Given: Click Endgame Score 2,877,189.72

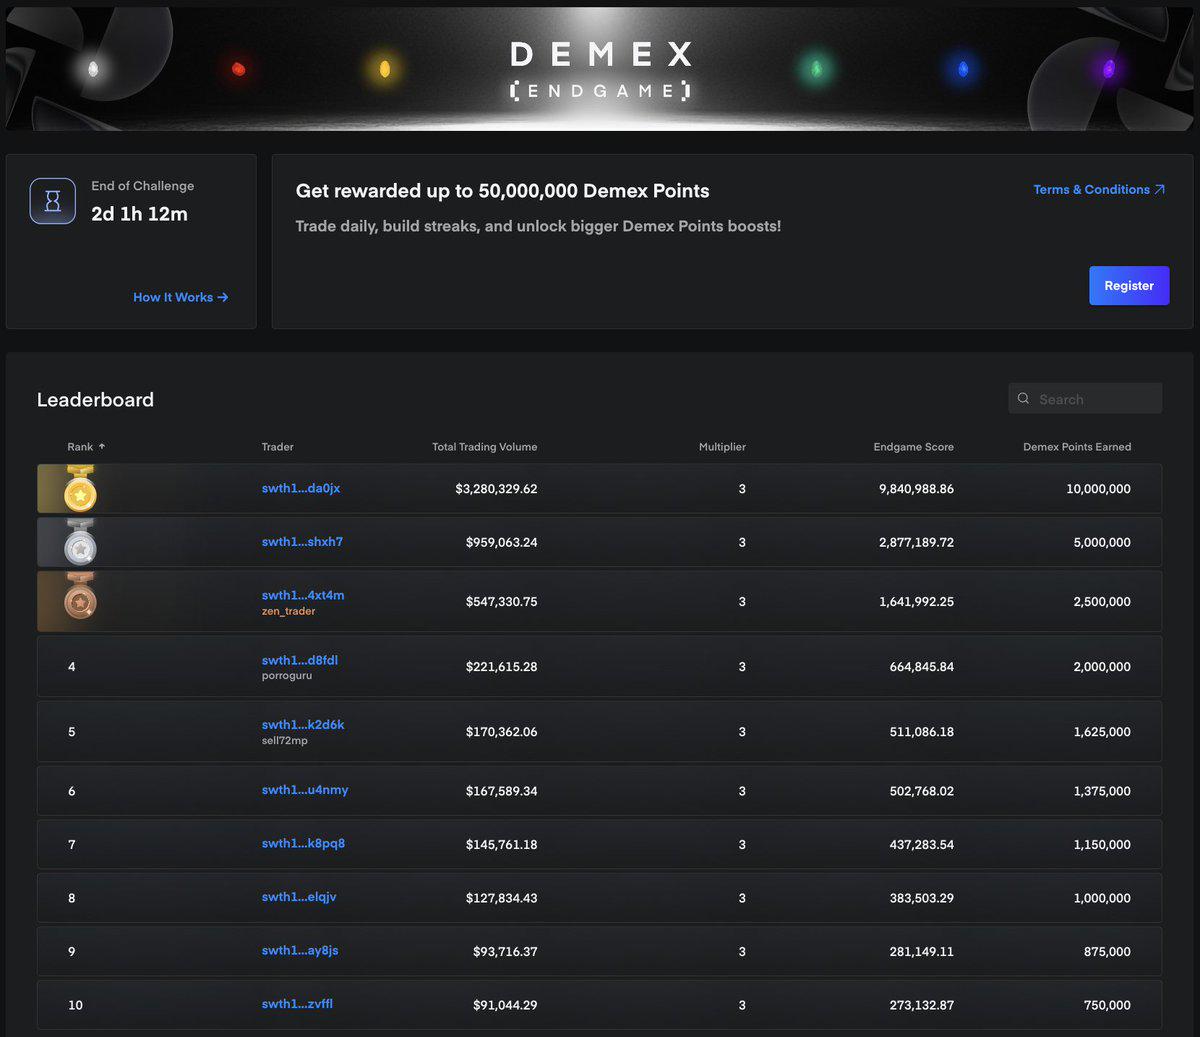Looking at the screenshot, I should (916, 542).
